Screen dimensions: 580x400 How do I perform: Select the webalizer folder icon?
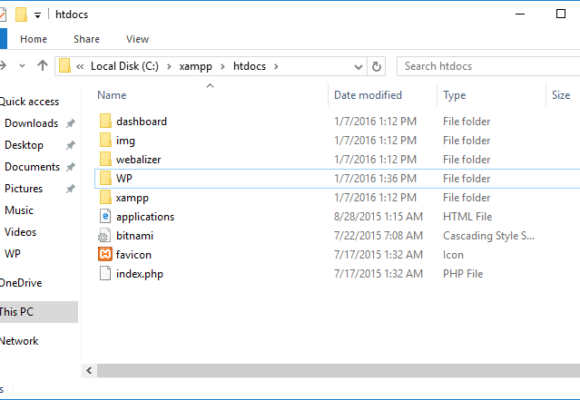(105, 159)
